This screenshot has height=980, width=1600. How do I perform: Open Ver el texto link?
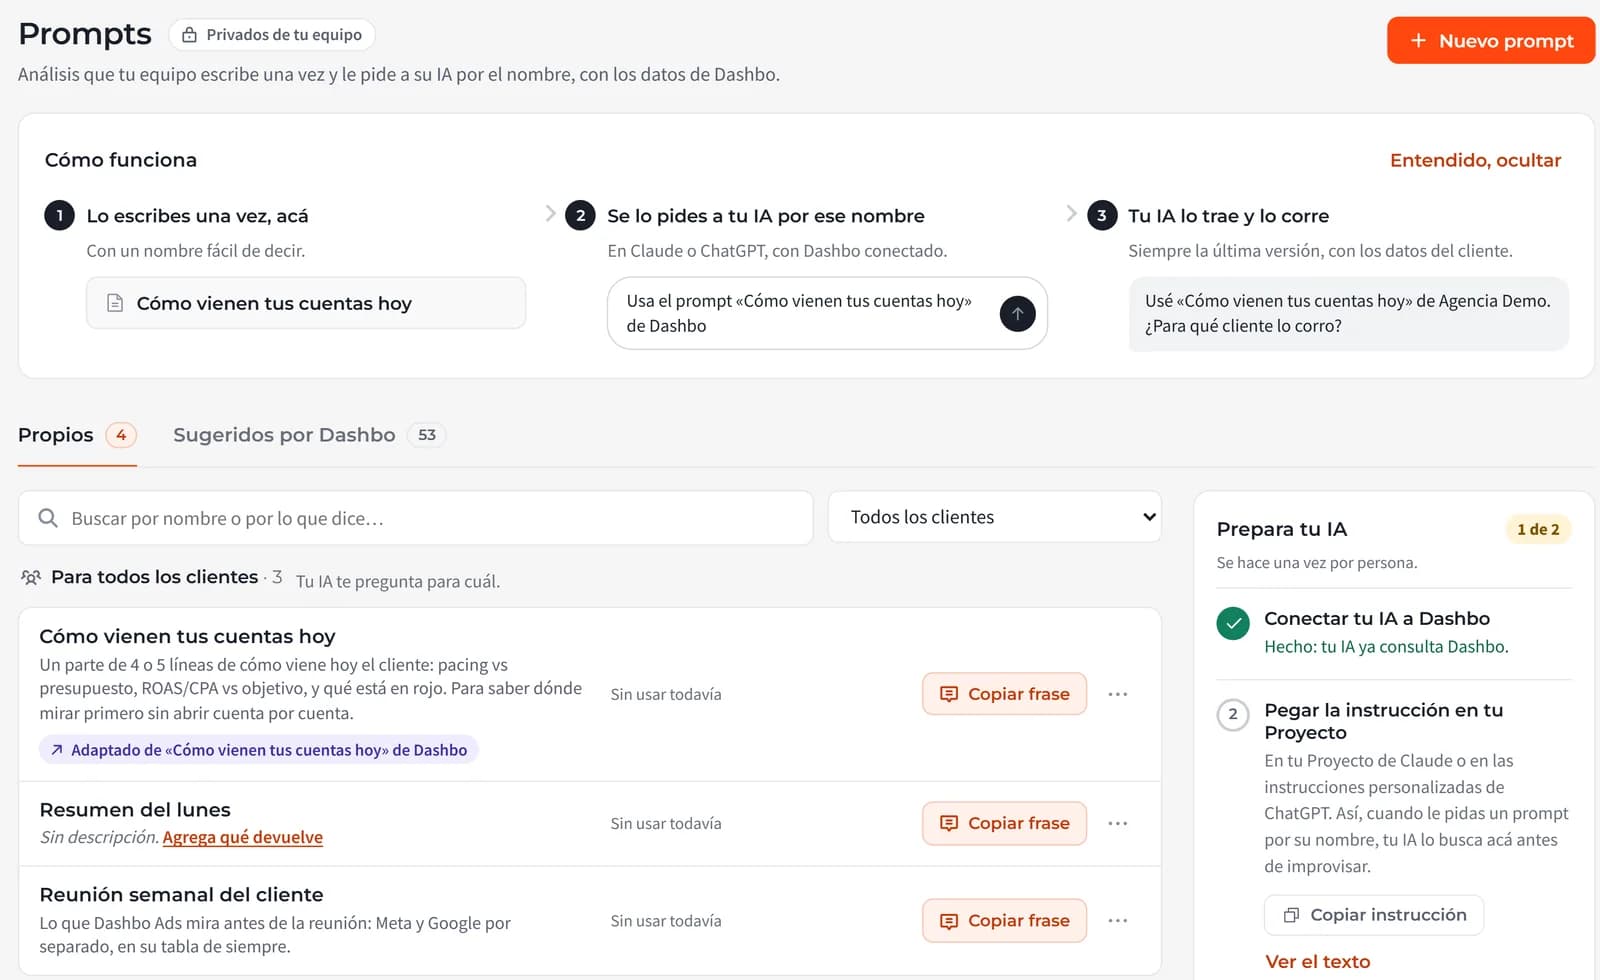point(1317,962)
